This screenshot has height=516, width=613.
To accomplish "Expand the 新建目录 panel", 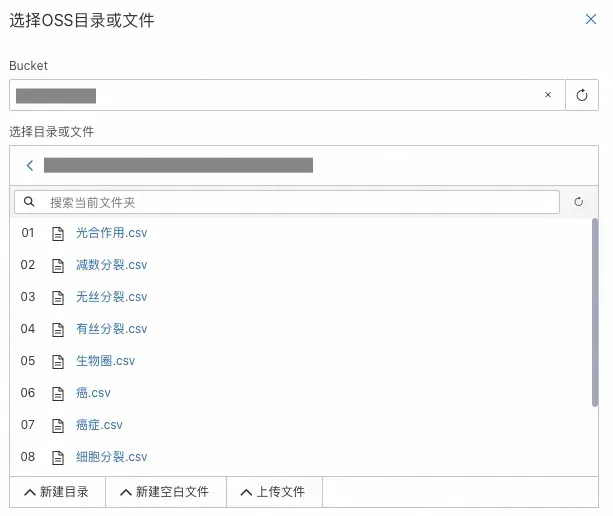I will [x=57, y=492].
